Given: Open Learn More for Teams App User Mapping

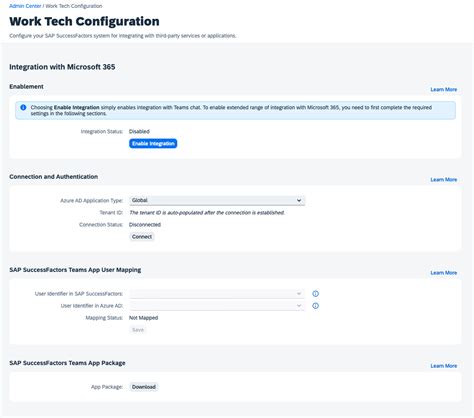Looking at the screenshot, I should click(x=443, y=273).
